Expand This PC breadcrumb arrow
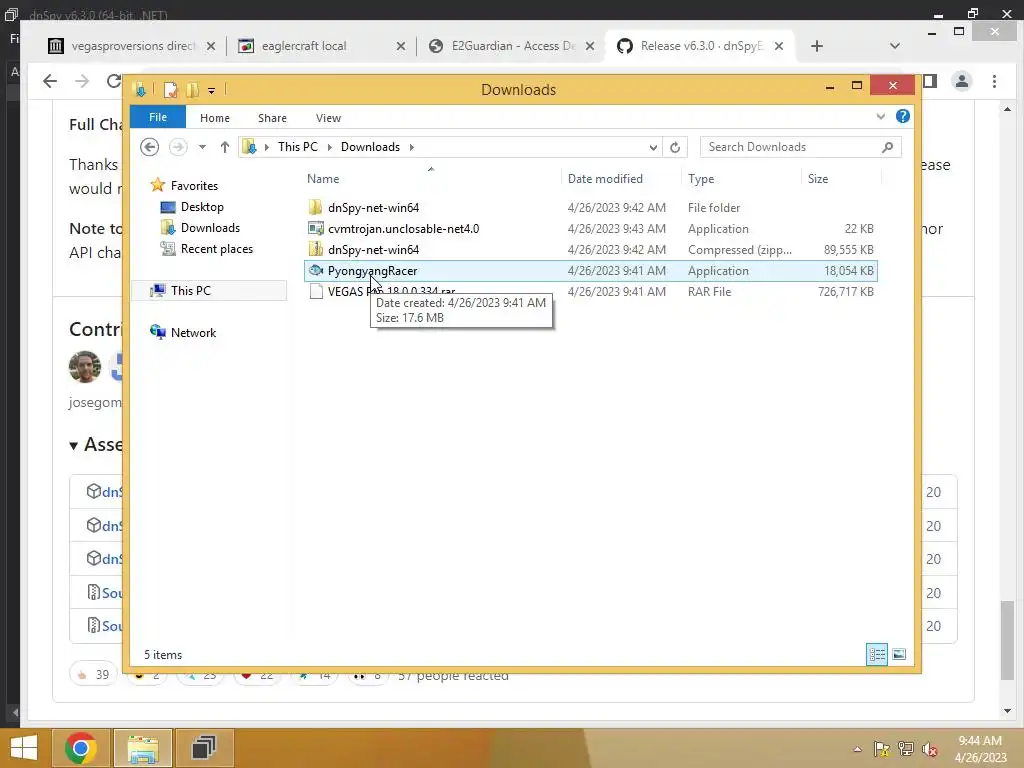This screenshot has width=1024, height=768. point(329,147)
